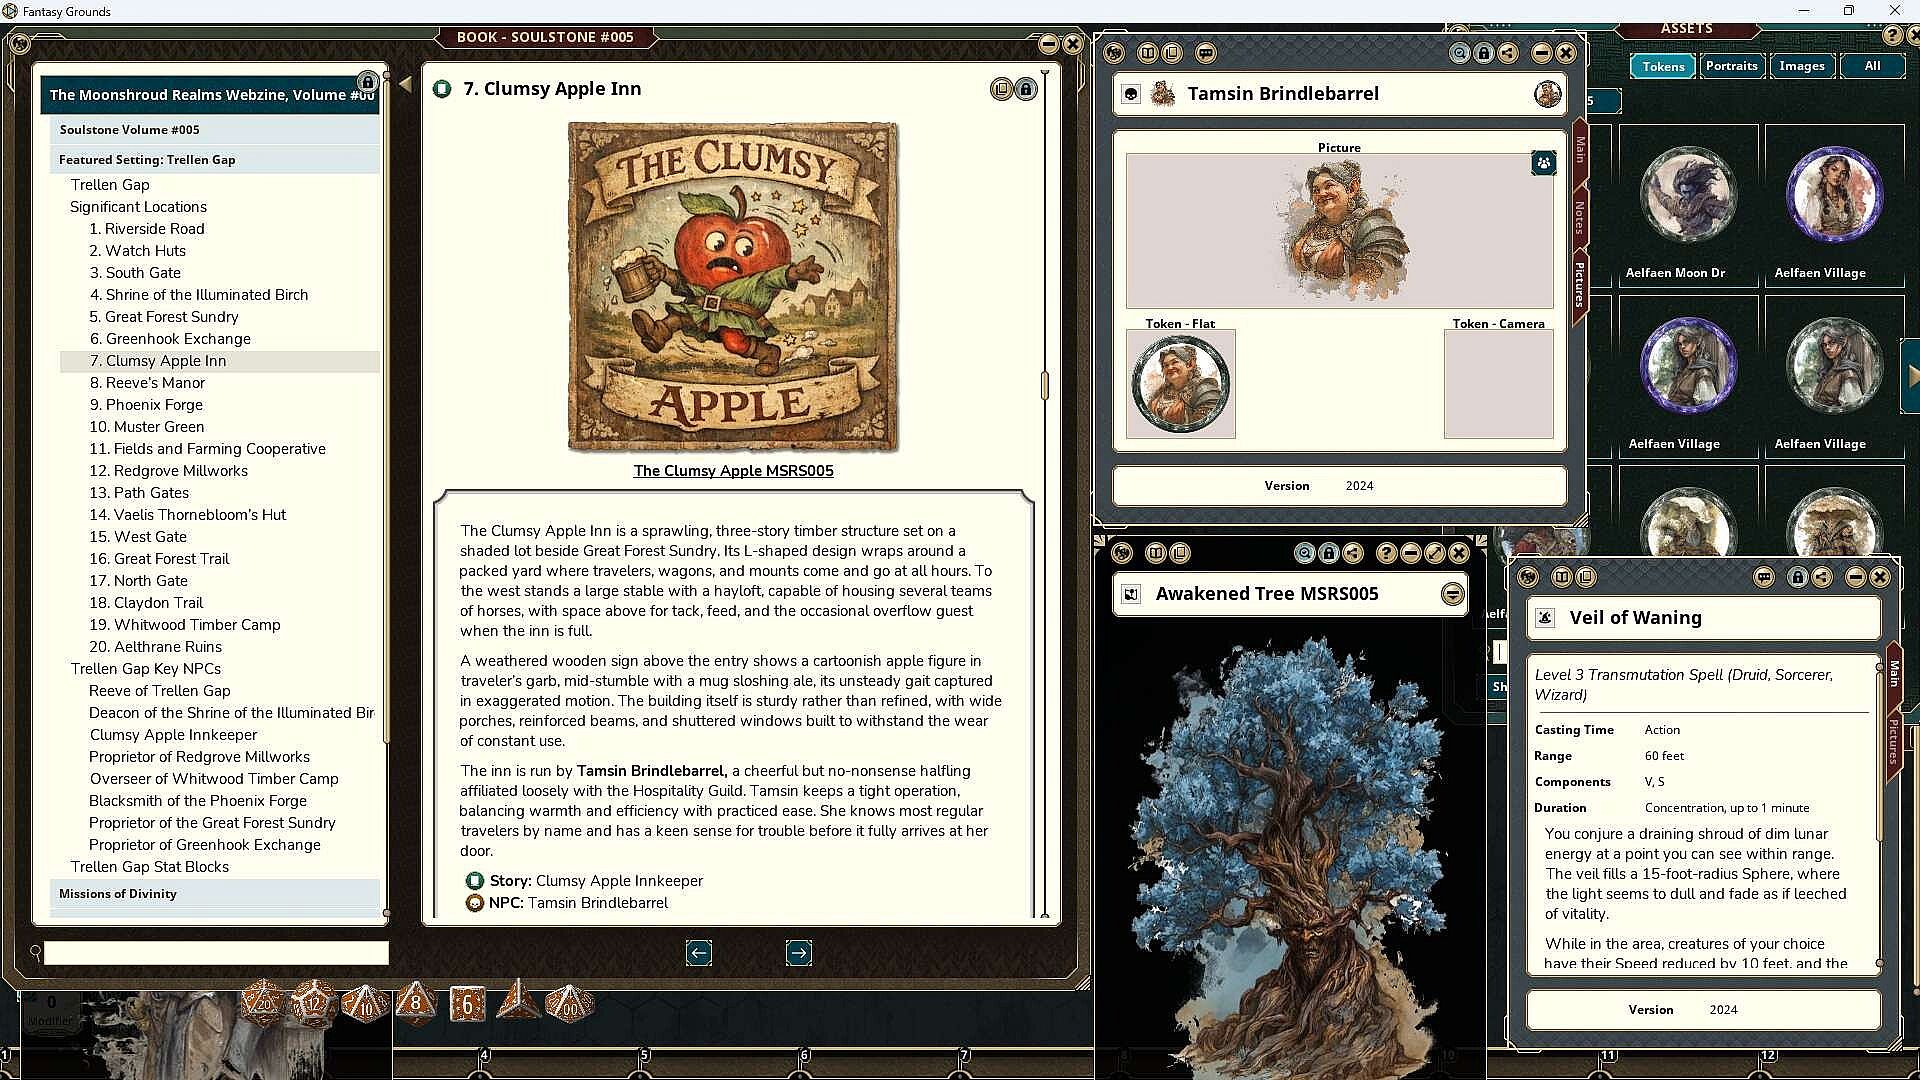Open Reeve of Trellen Gap NPC entry
This screenshot has width=1920, height=1080.
click(x=160, y=691)
